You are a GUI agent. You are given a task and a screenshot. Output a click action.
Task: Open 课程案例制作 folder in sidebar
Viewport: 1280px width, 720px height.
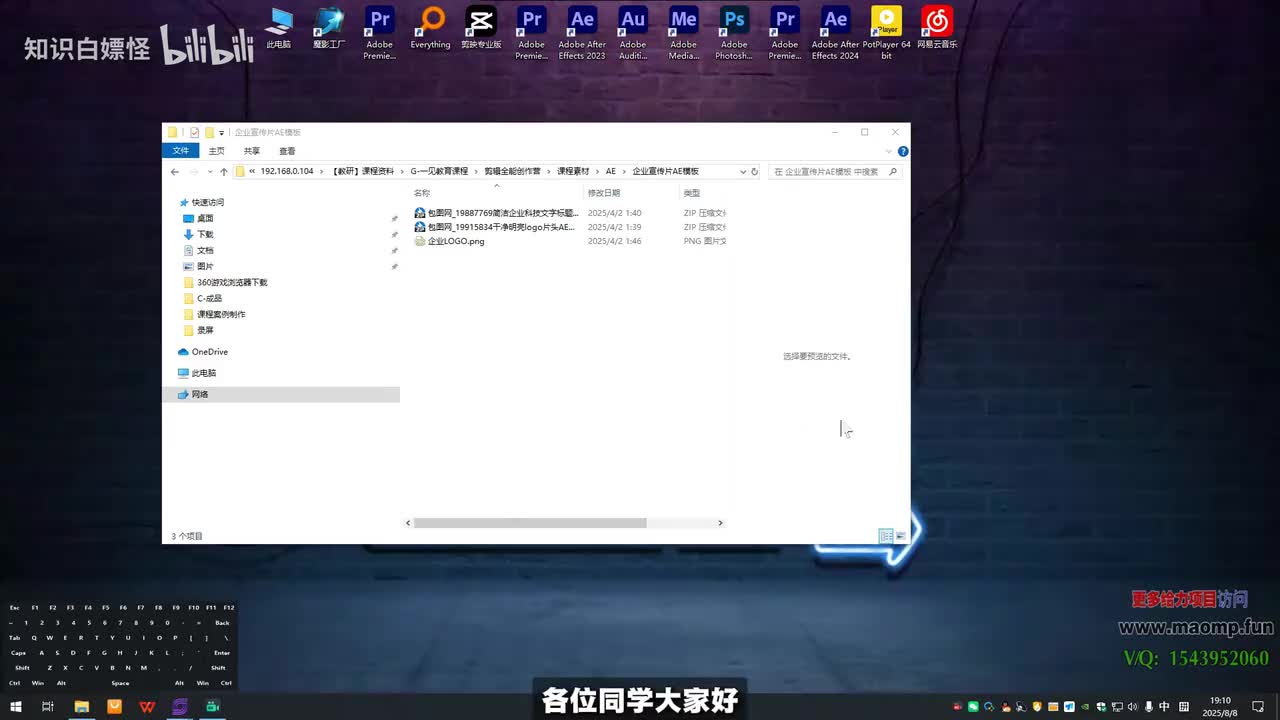221,314
